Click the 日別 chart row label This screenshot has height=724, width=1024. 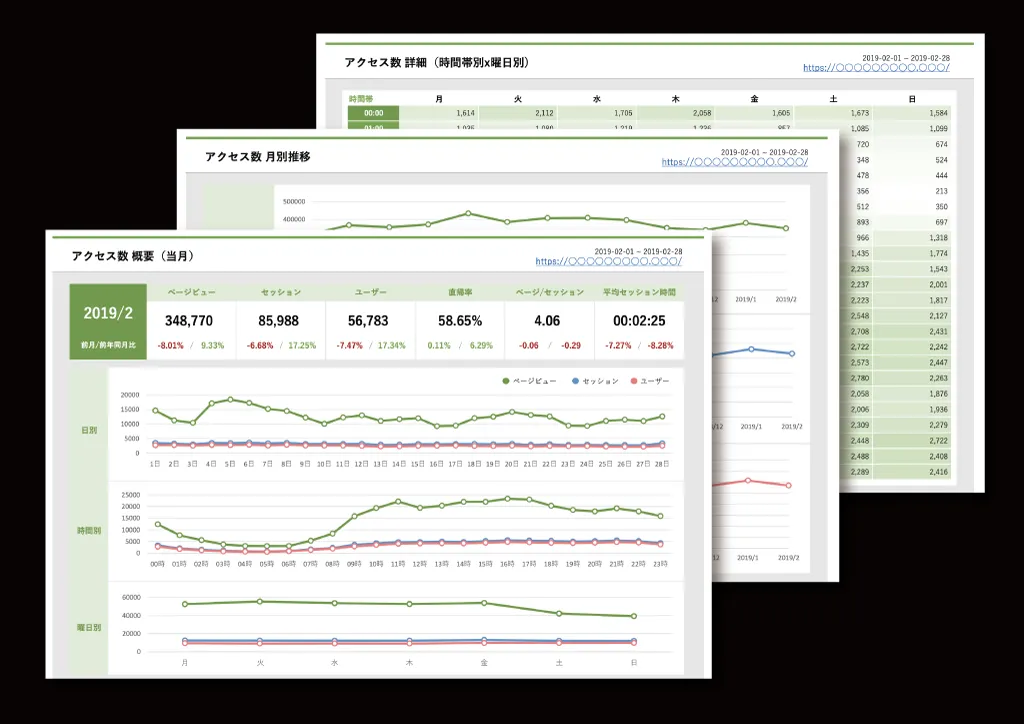pyautogui.click(x=89, y=430)
